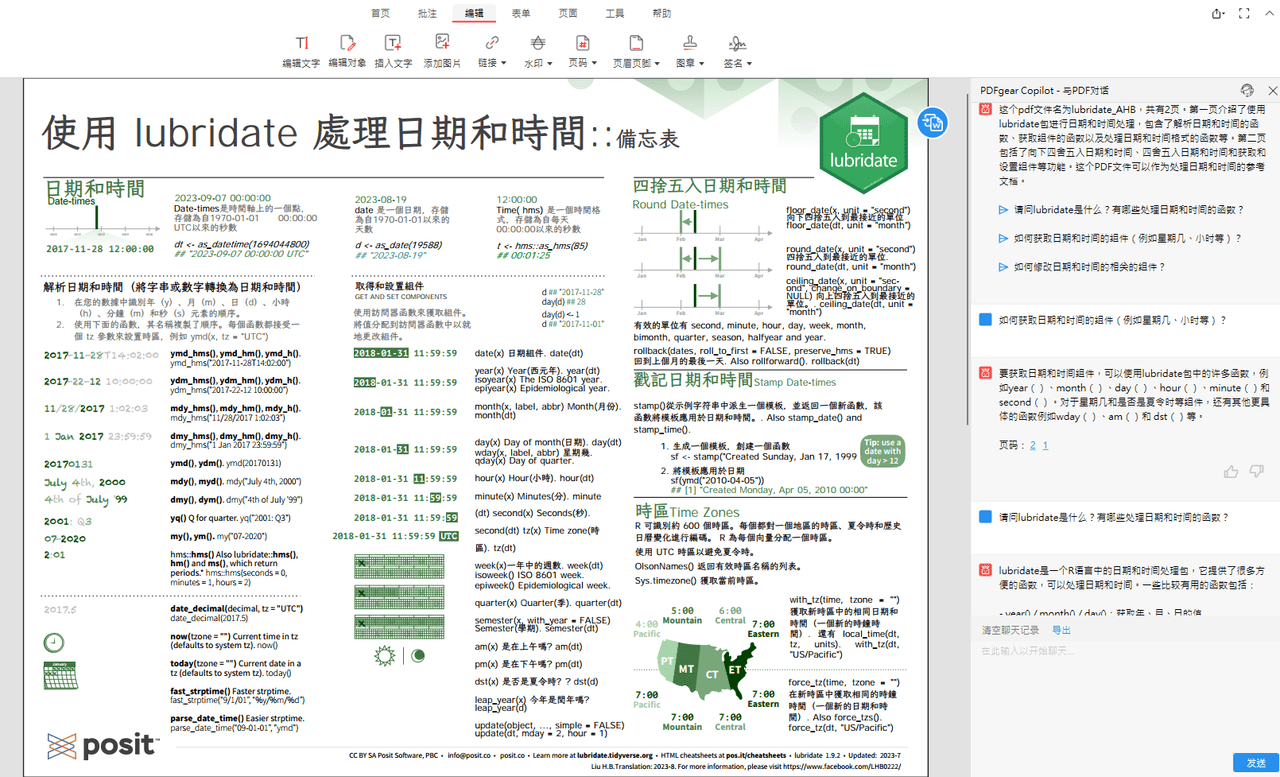Give thumbs down to the Copilot answer
Viewport: 1280px width, 777px height.
[x=1257, y=471]
